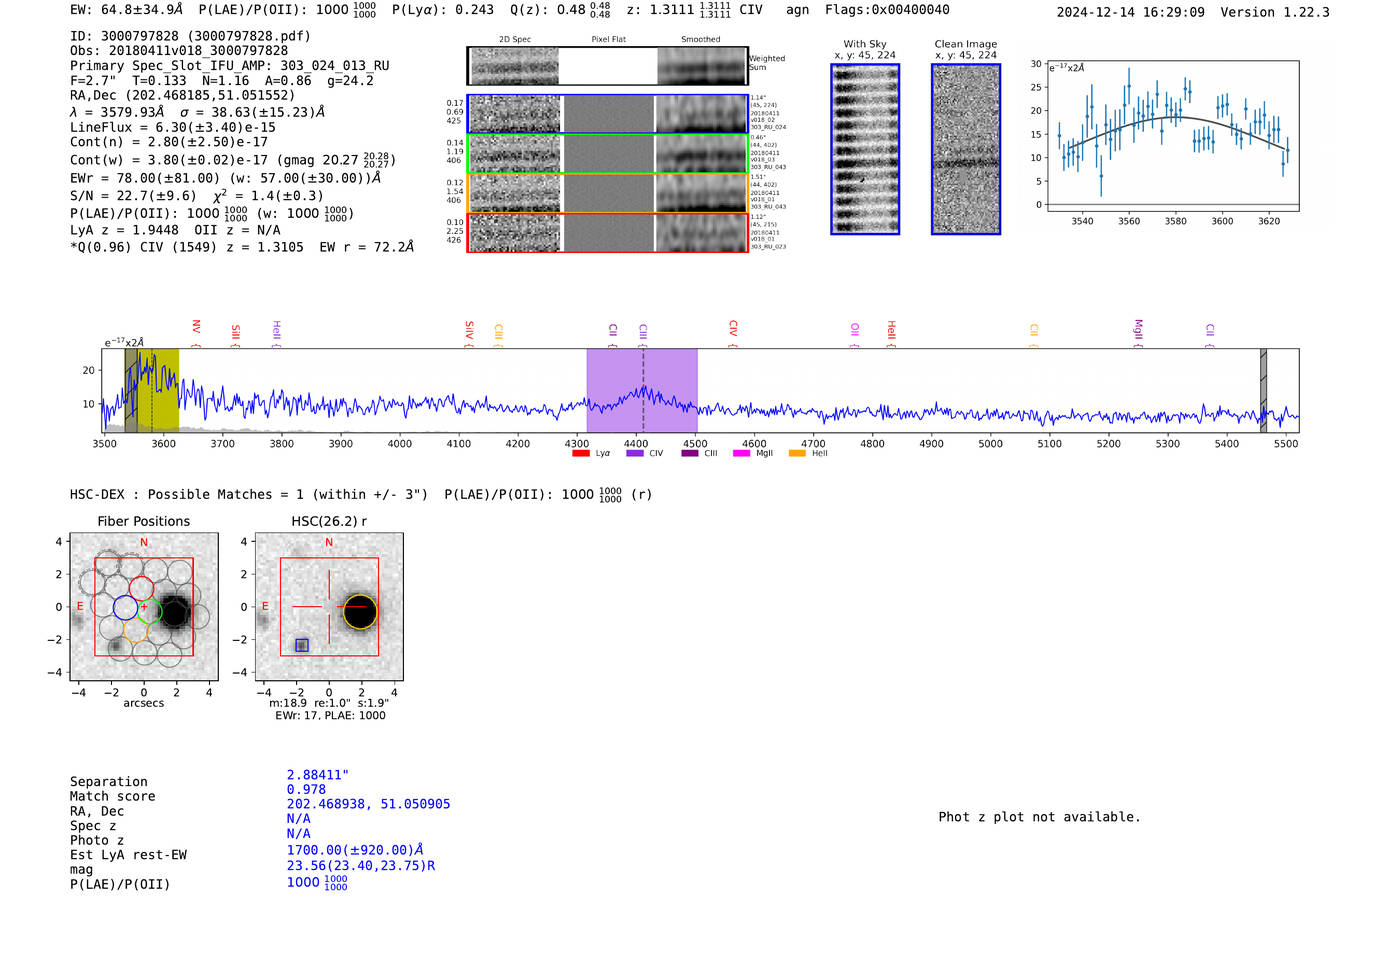Click the SiII line marker above spectrum
Image resolution: width=1400 pixels, height=953 pixels.
tap(236, 333)
